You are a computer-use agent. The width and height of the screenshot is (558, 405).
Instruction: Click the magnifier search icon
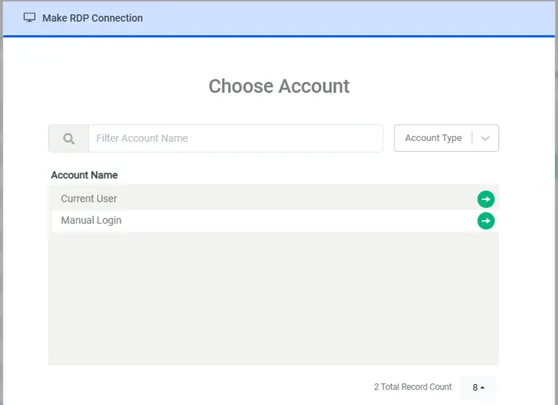pyautogui.click(x=69, y=138)
